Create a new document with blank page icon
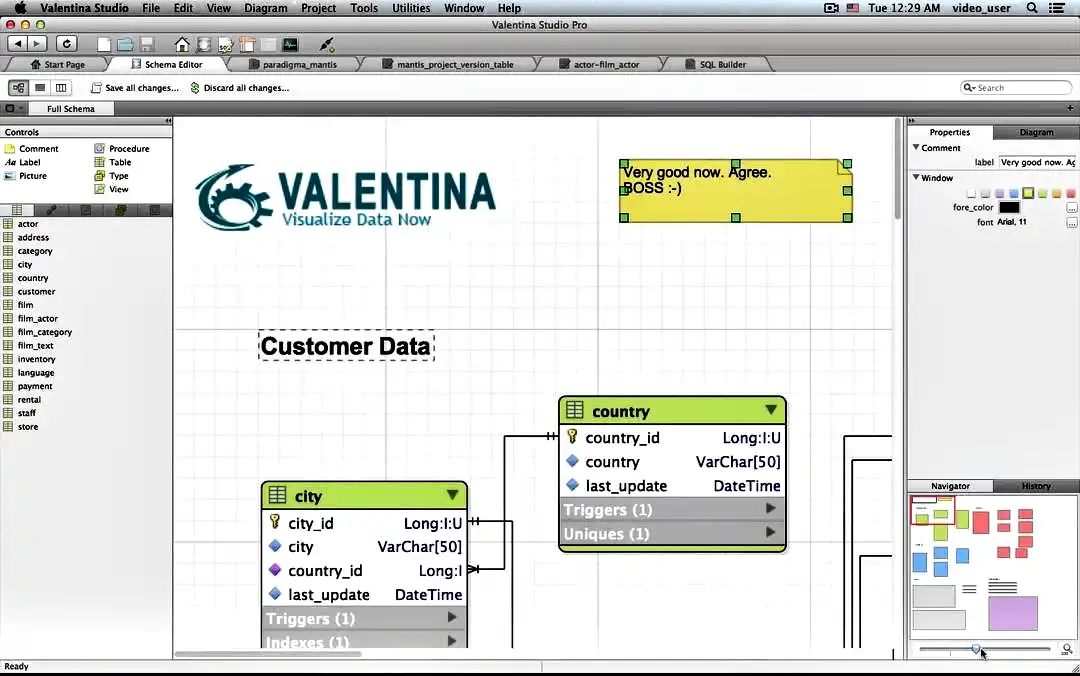This screenshot has height=676, width=1080. click(x=104, y=44)
